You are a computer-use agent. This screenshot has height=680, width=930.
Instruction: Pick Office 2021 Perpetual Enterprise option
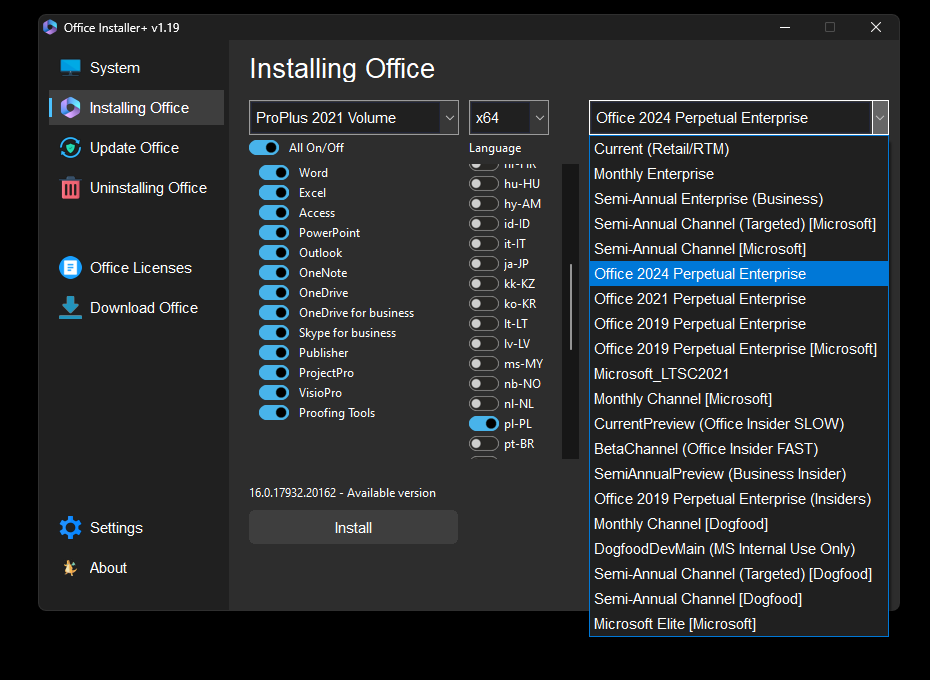coord(738,299)
